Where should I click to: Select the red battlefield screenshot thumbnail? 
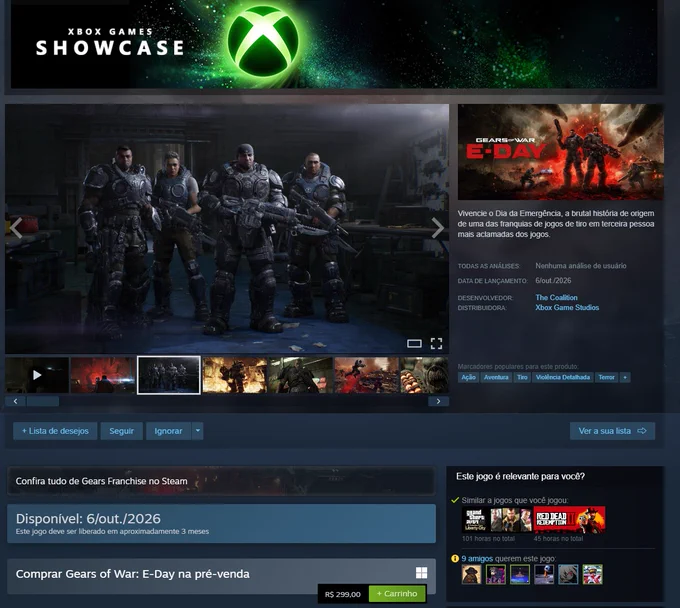[366, 375]
